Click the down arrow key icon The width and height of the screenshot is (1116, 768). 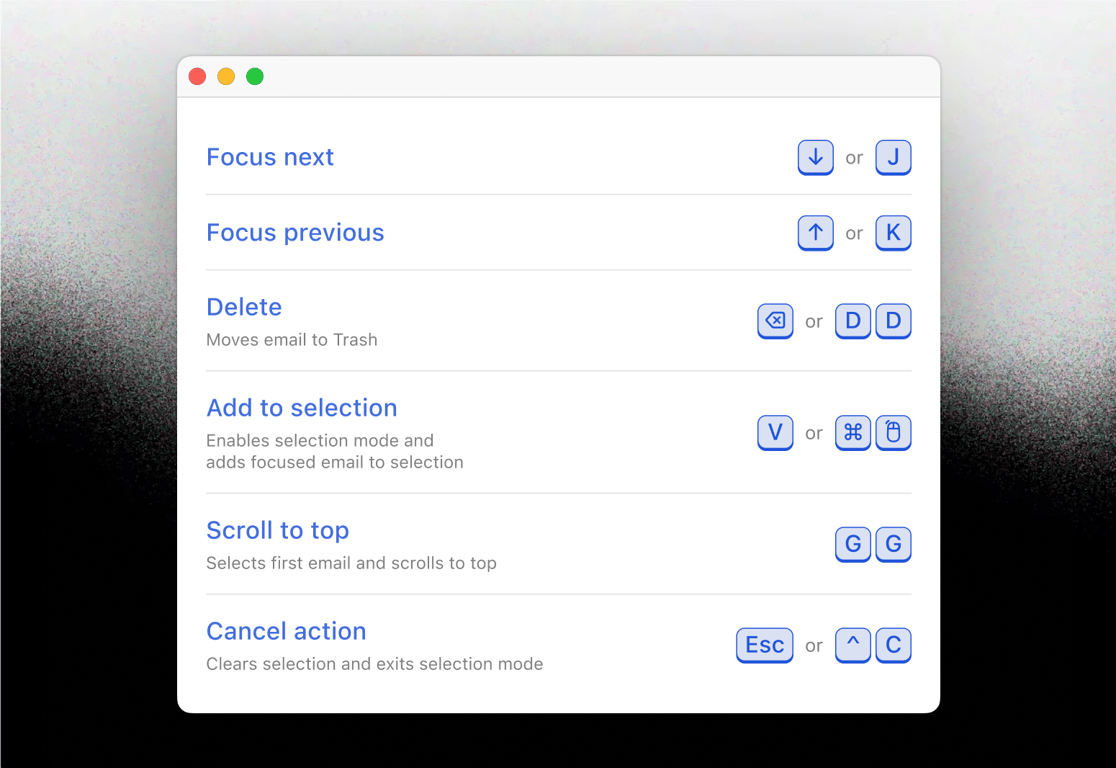point(815,157)
